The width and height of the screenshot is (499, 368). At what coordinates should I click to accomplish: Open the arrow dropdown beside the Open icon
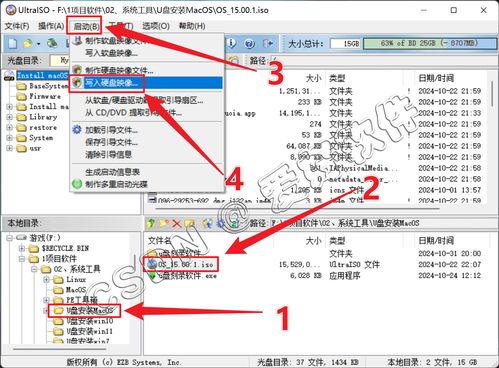click(x=38, y=44)
